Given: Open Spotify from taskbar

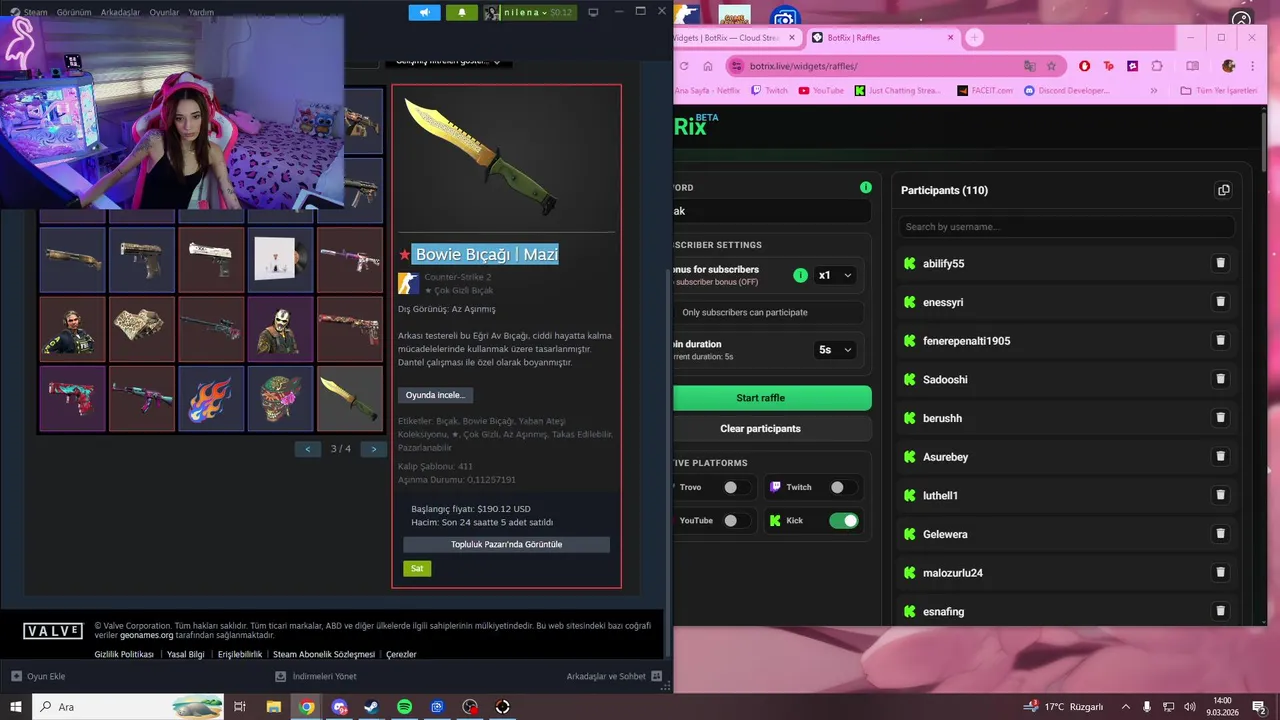Looking at the screenshot, I should click(404, 707).
